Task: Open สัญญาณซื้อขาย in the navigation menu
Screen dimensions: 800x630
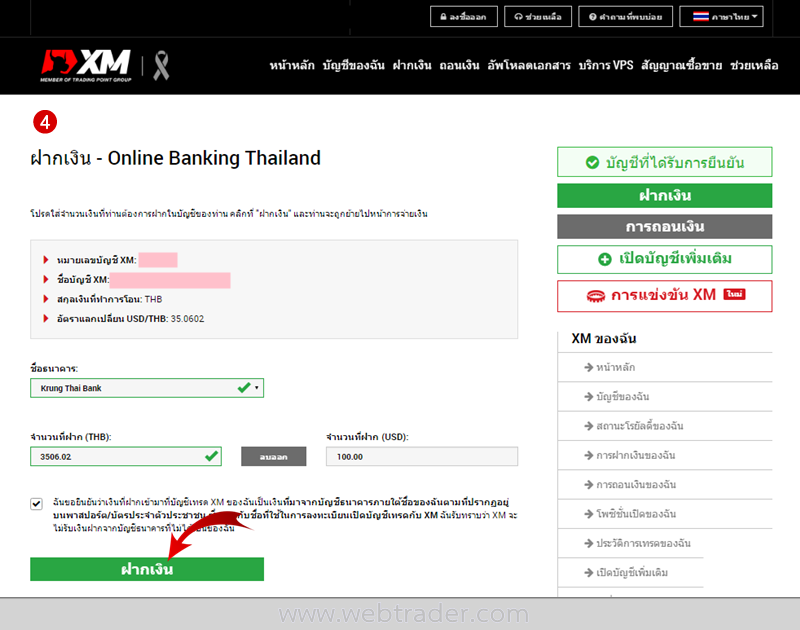Action: point(682,66)
